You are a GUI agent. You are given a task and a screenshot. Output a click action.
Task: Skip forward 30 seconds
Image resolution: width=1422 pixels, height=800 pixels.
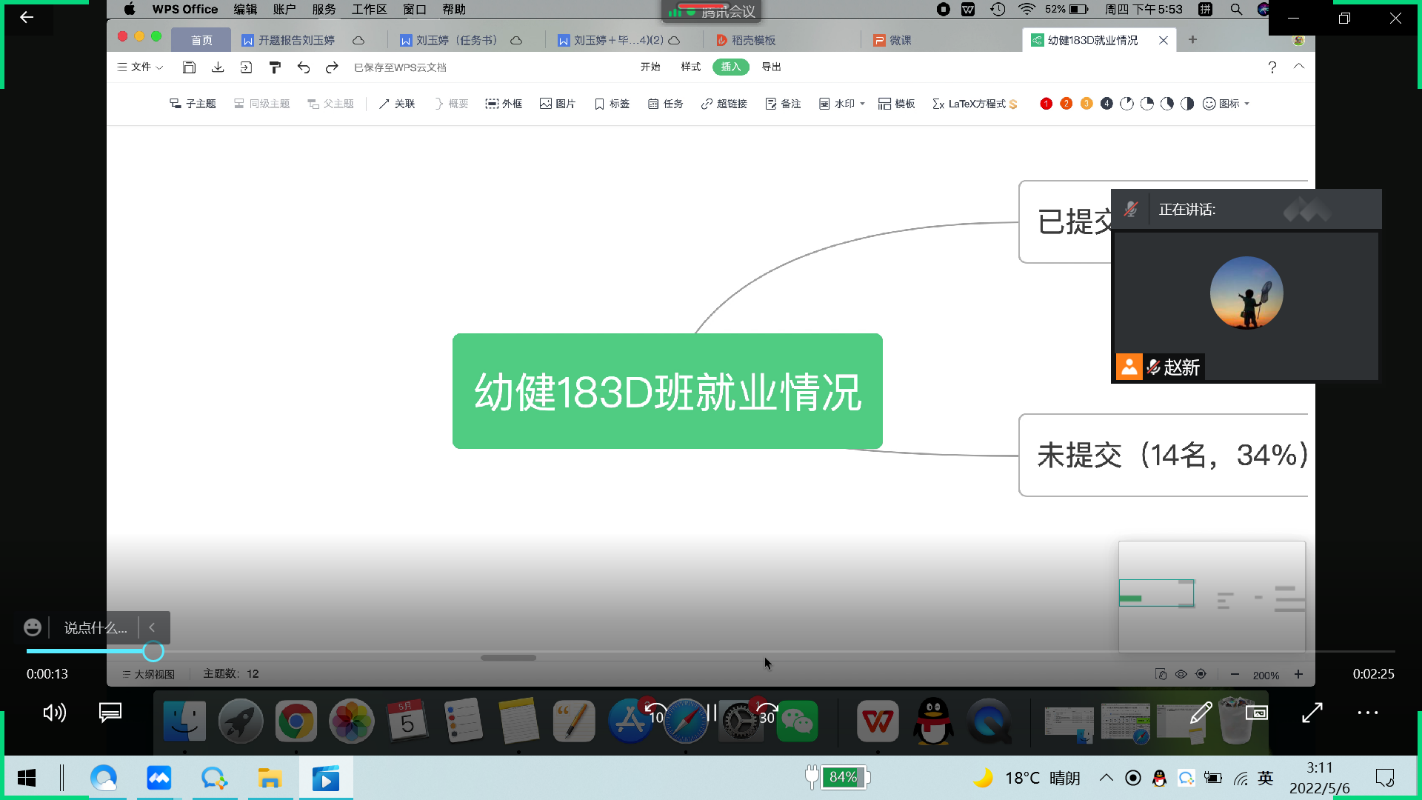(766, 713)
